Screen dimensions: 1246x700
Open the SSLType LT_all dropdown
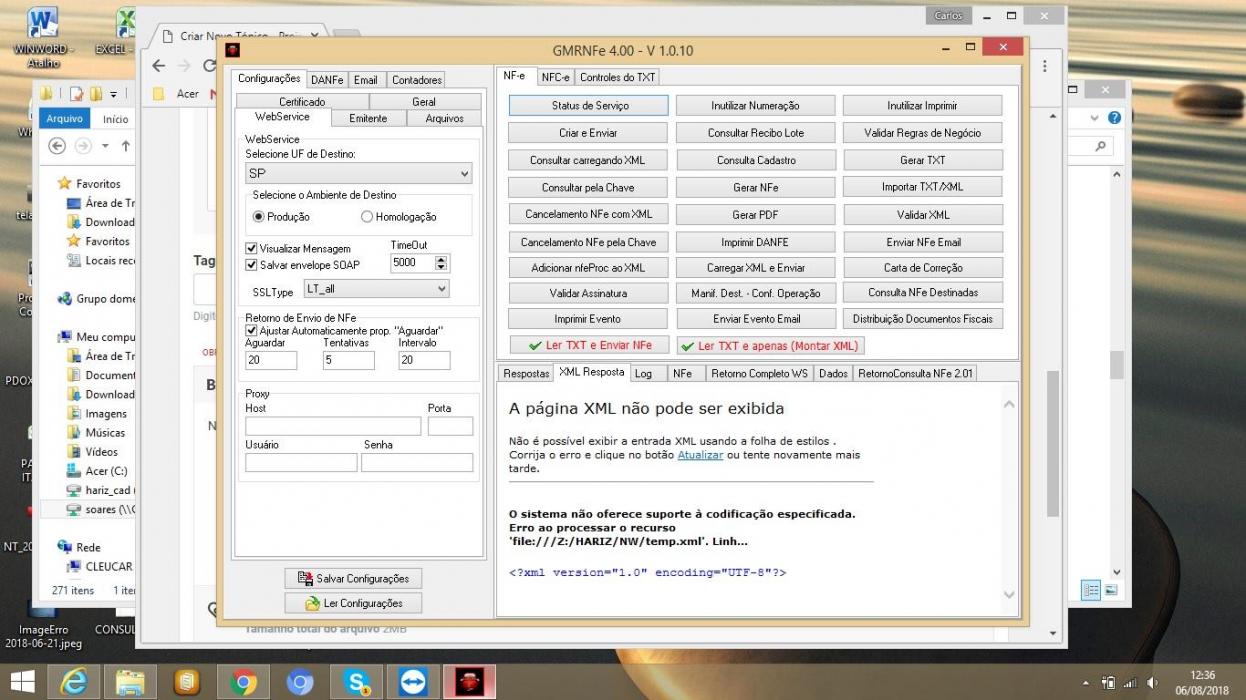[x=376, y=289]
